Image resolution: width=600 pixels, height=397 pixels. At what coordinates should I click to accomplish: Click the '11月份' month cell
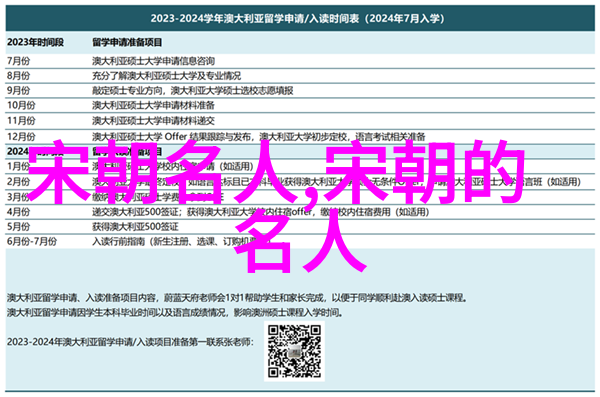(x=21, y=121)
